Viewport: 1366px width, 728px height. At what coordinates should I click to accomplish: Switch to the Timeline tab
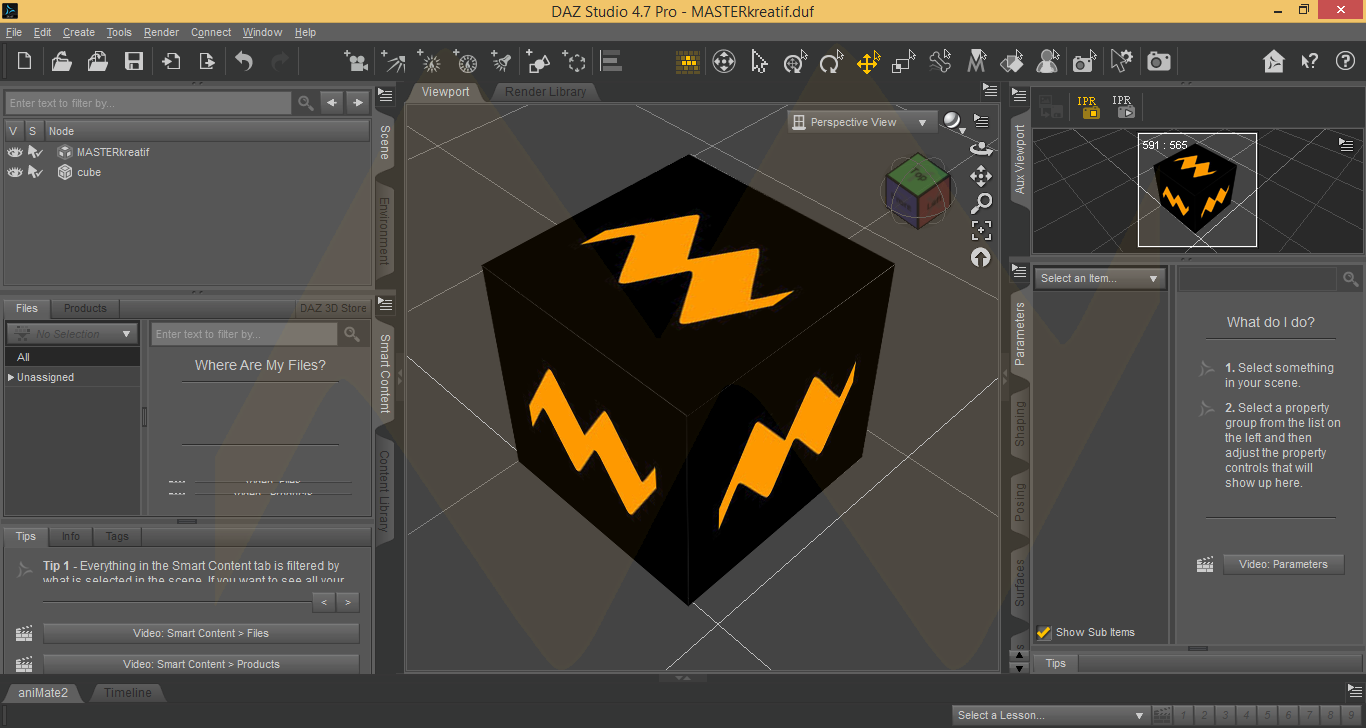tap(128, 692)
